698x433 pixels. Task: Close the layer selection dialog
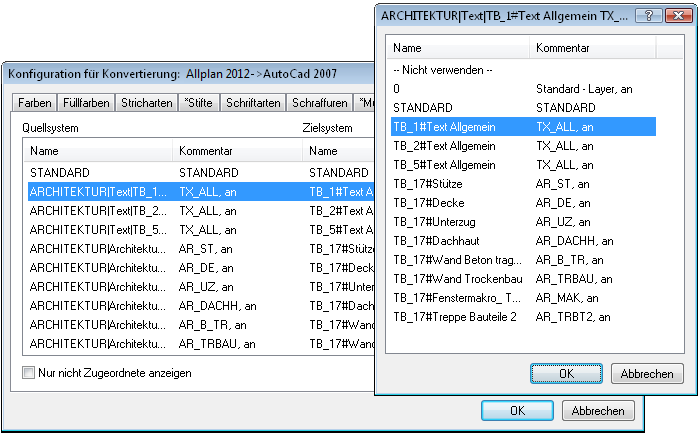678,16
